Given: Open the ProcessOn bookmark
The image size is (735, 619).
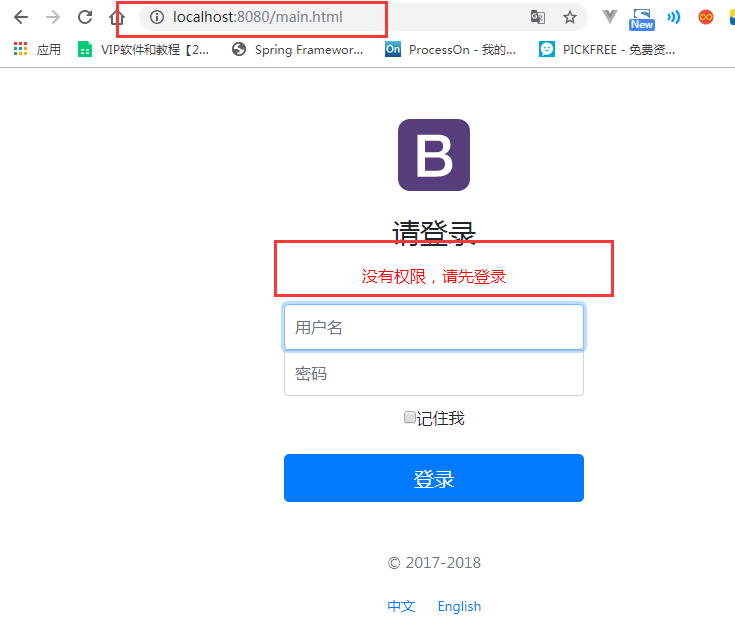Looking at the screenshot, I should pyautogui.click(x=450, y=49).
